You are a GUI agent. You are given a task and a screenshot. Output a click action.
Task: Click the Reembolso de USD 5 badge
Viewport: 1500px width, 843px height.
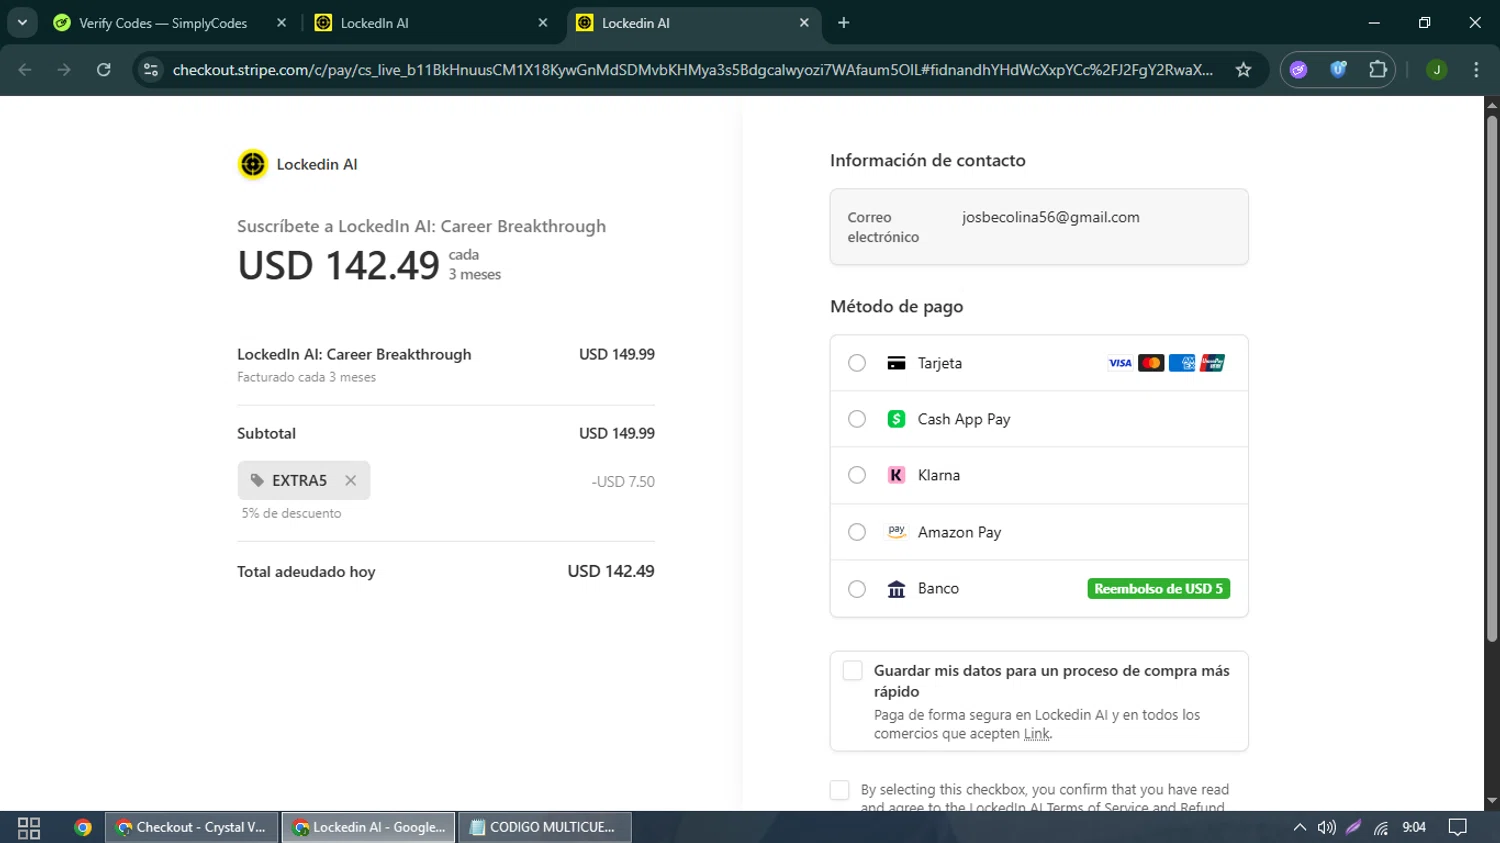tap(1158, 589)
